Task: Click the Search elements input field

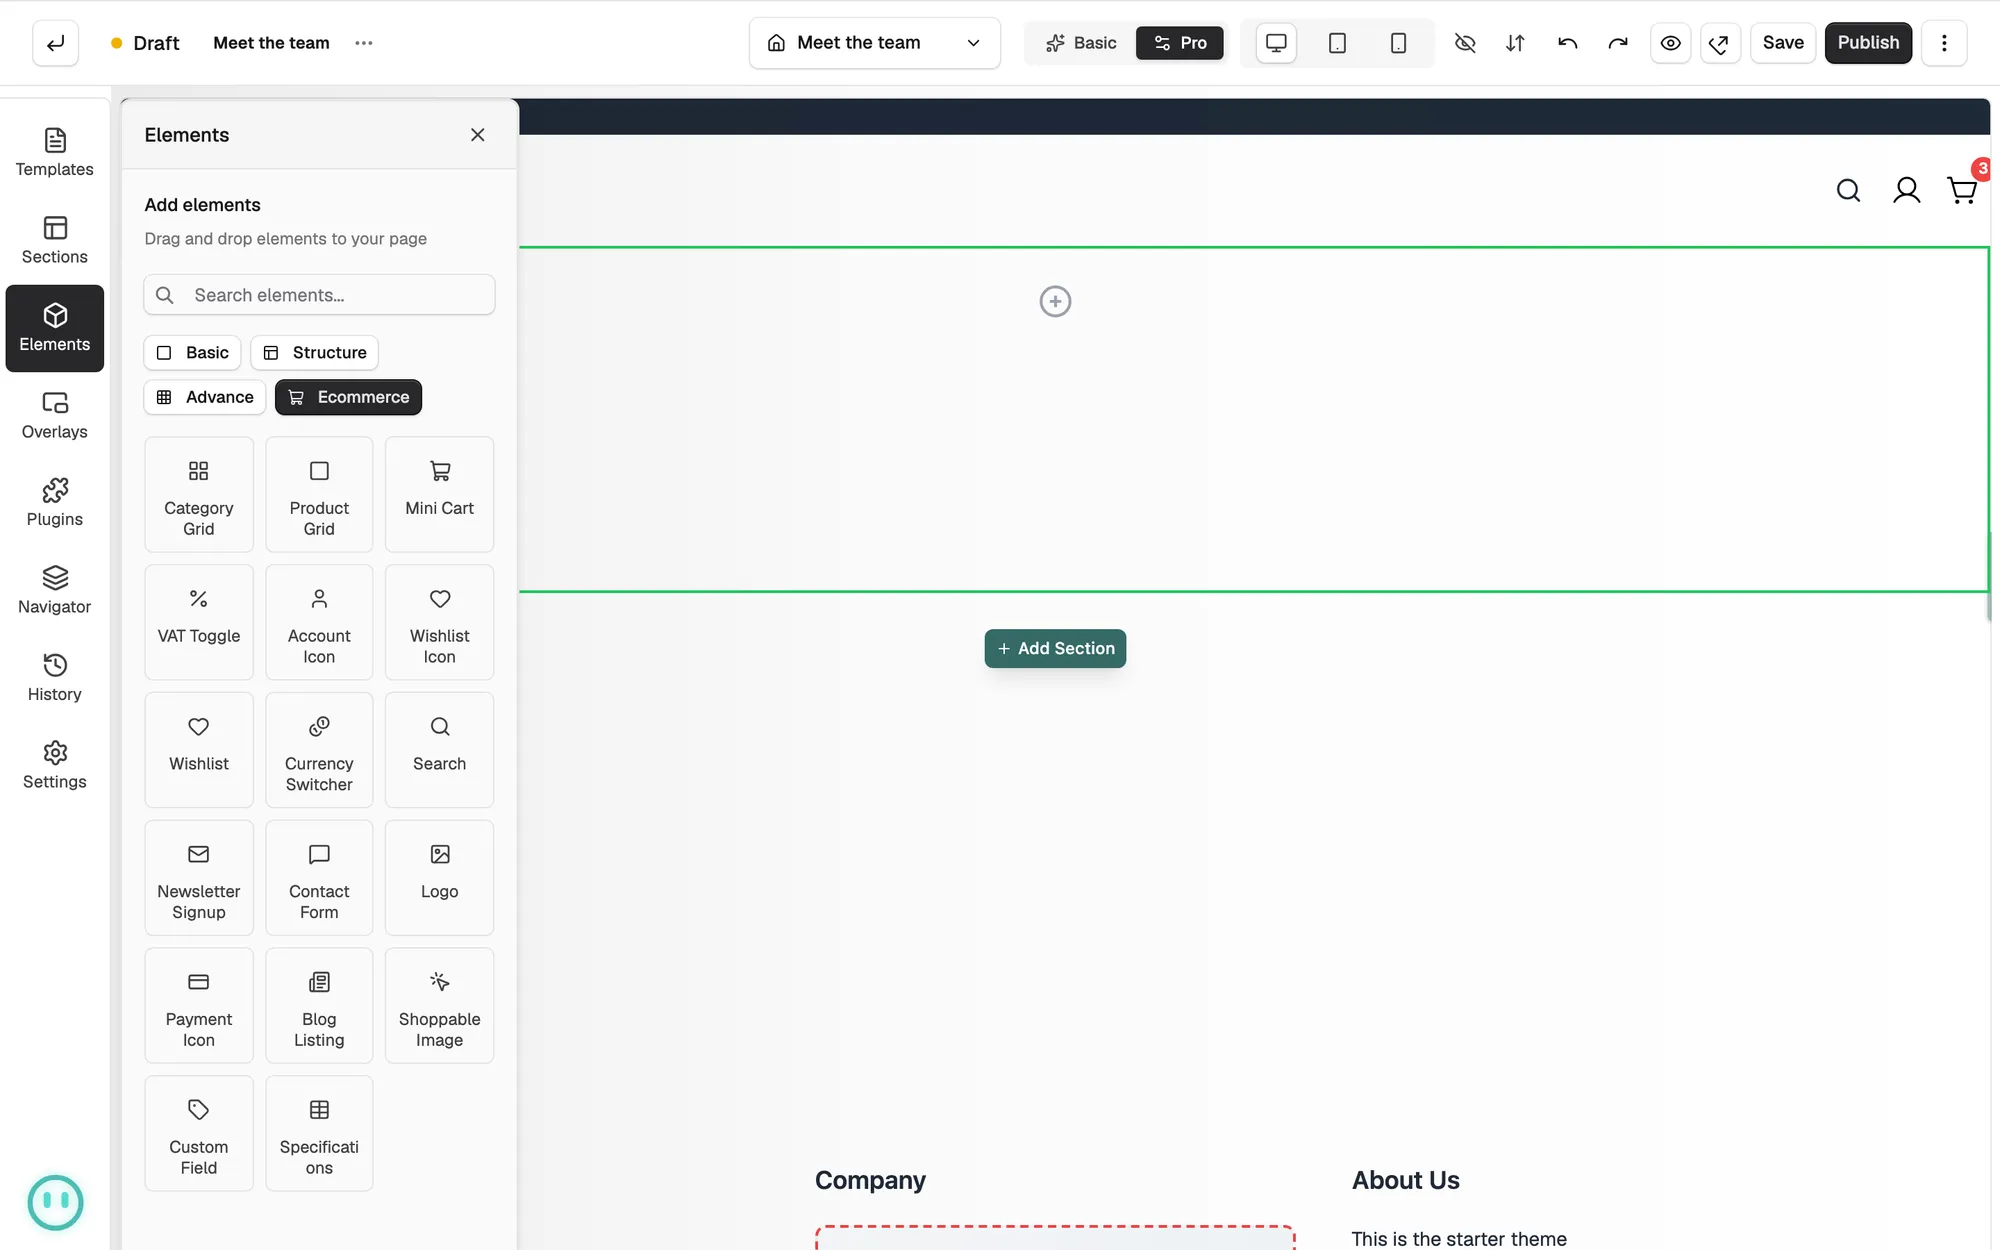Action: [x=319, y=295]
